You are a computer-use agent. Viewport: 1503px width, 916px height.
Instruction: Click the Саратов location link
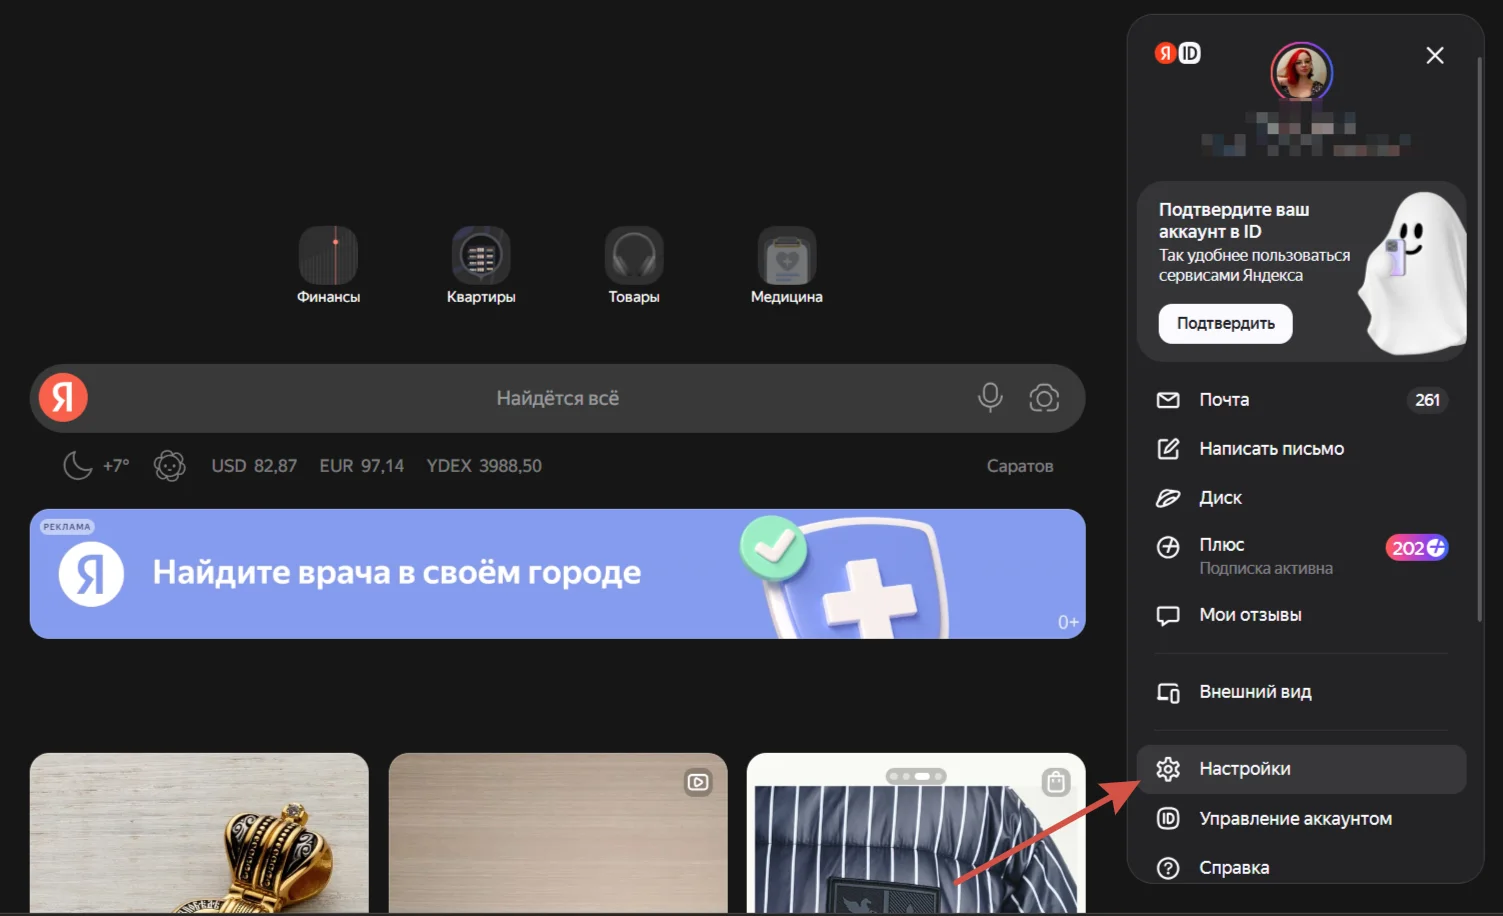[x=1019, y=466]
